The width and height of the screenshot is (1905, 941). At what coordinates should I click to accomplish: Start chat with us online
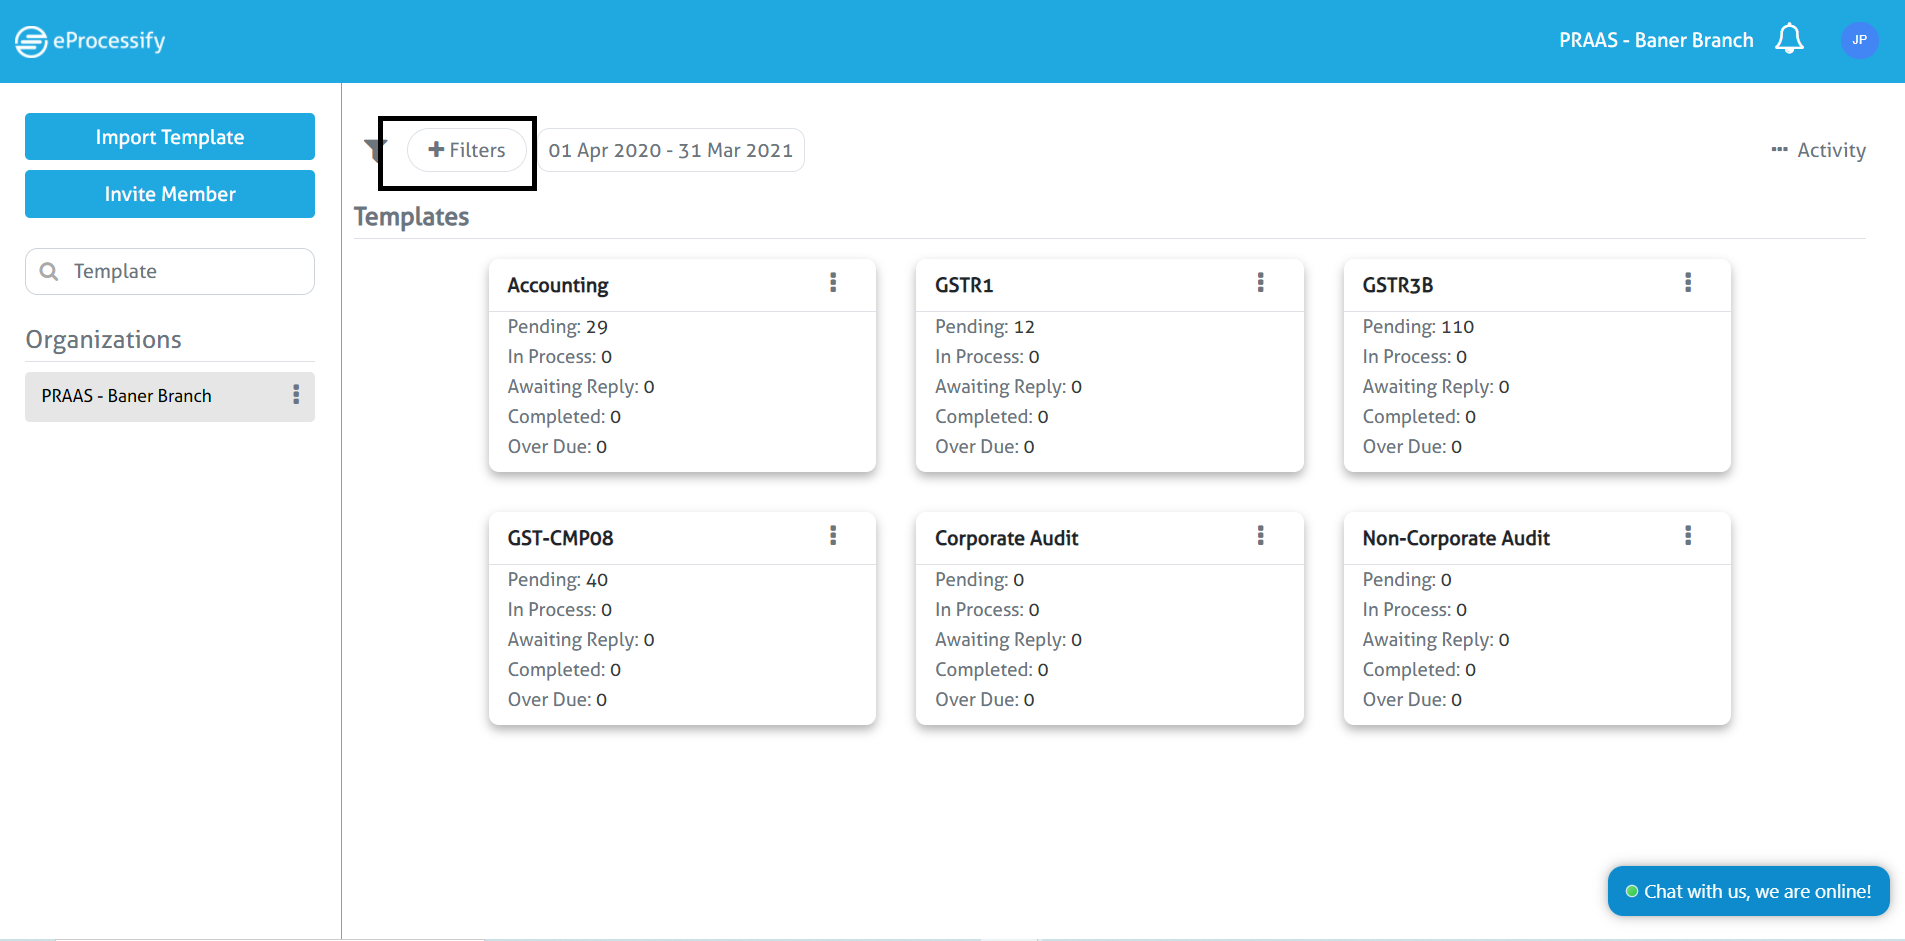click(1748, 891)
